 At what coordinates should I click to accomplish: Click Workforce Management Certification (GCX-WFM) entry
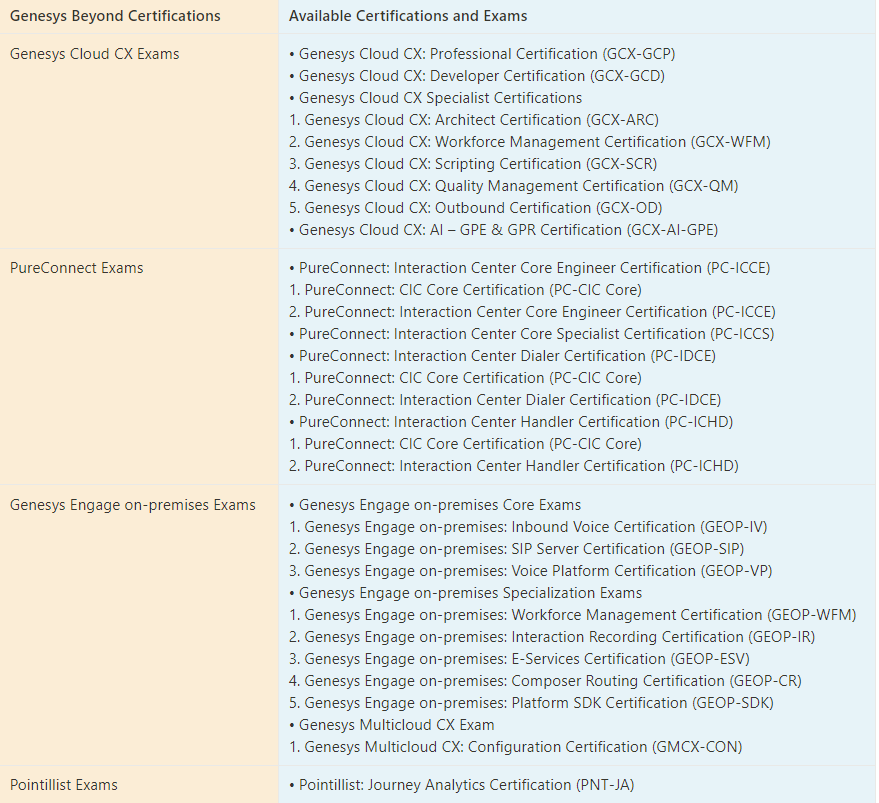pos(530,141)
